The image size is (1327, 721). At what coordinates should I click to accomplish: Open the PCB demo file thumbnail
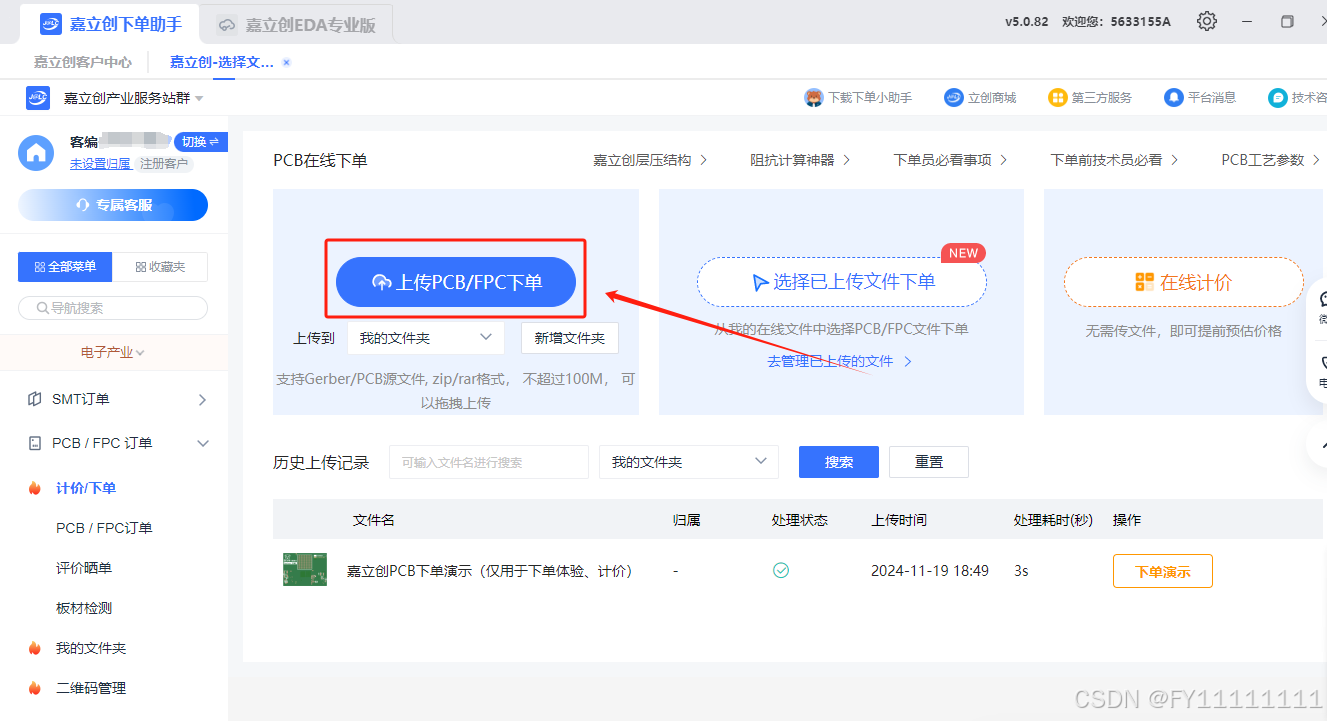(305, 569)
